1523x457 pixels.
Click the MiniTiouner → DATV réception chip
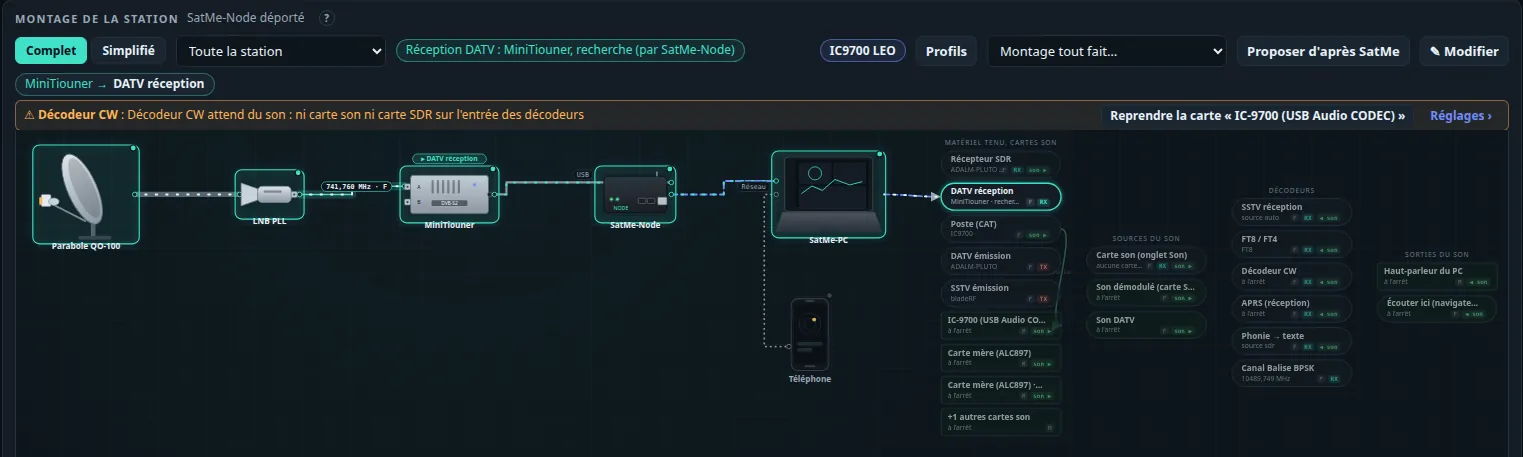coord(115,84)
